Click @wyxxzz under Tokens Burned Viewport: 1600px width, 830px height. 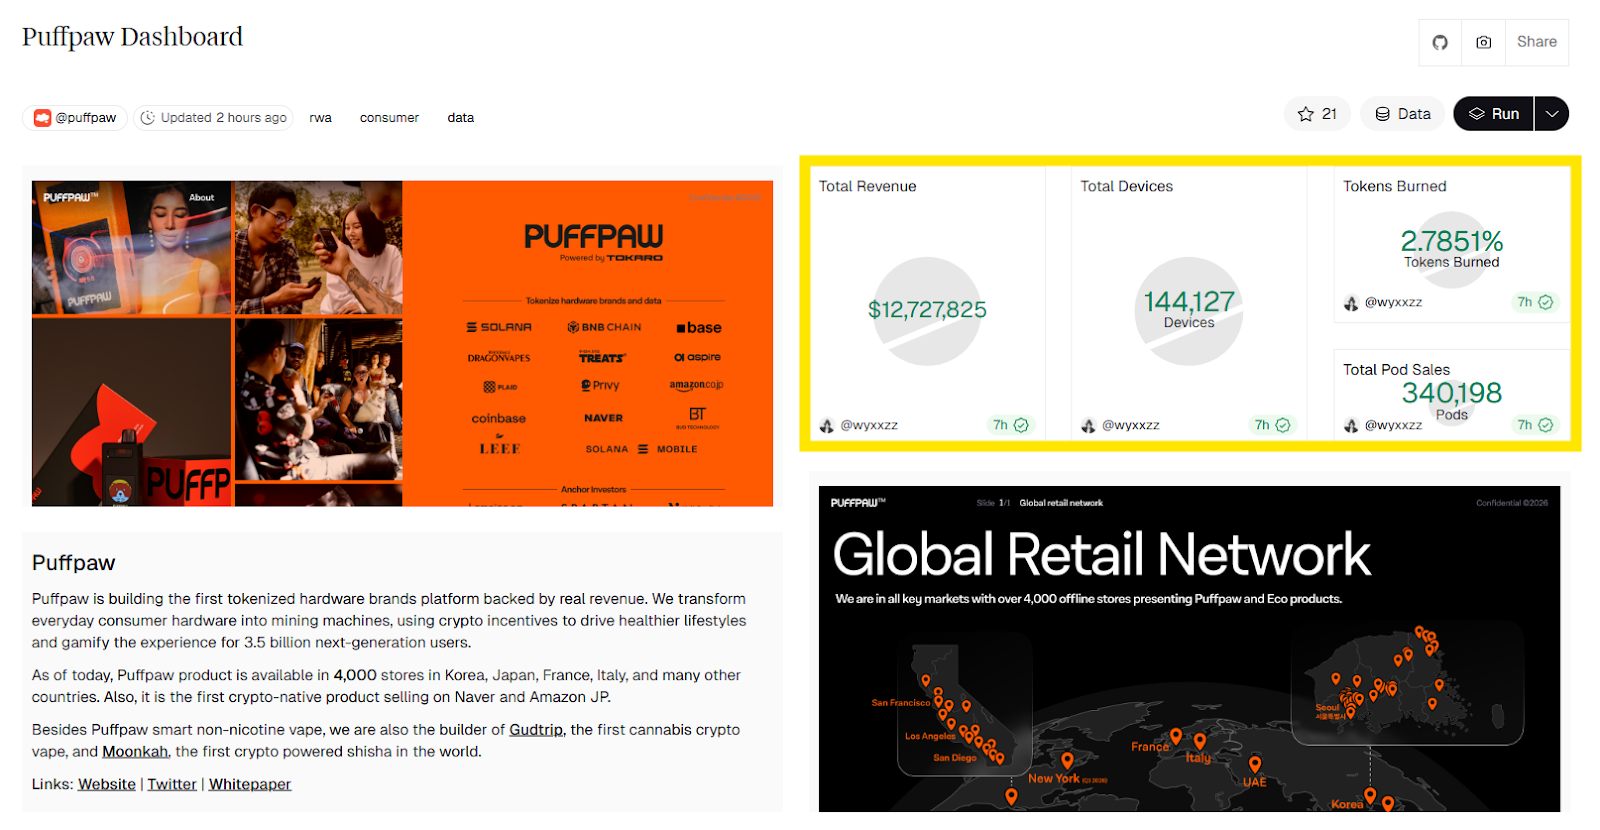(x=1393, y=302)
